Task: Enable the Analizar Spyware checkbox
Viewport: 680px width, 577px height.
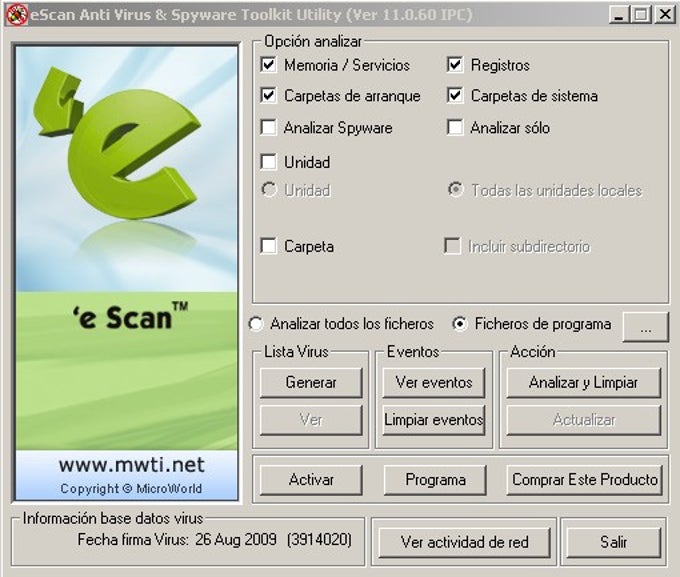Action: 268,128
